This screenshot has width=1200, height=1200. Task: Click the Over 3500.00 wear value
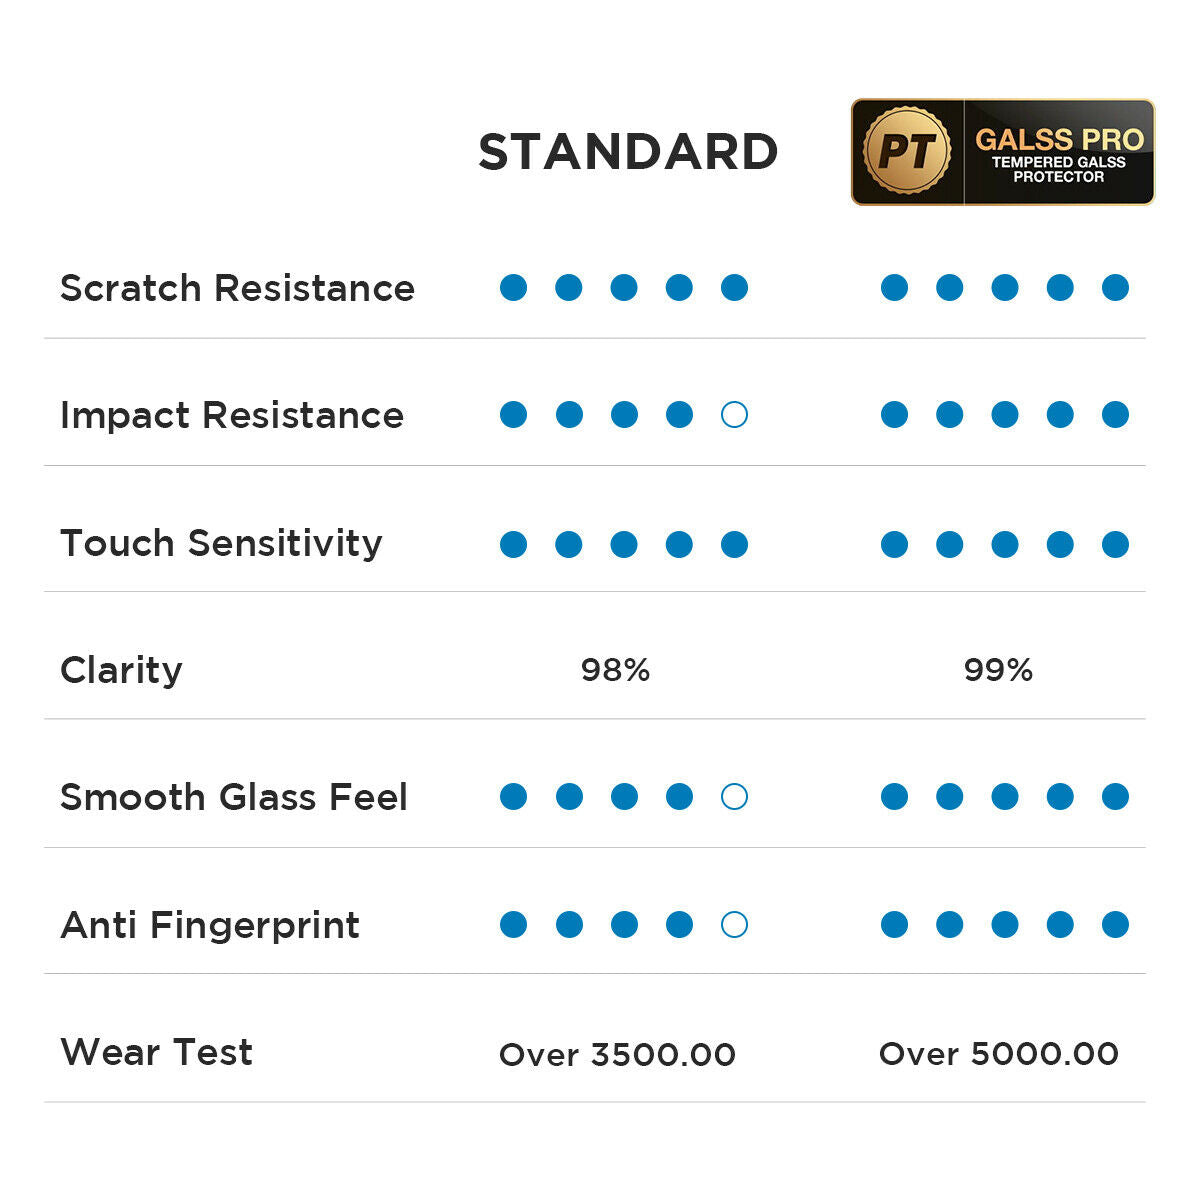[x=617, y=1054]
